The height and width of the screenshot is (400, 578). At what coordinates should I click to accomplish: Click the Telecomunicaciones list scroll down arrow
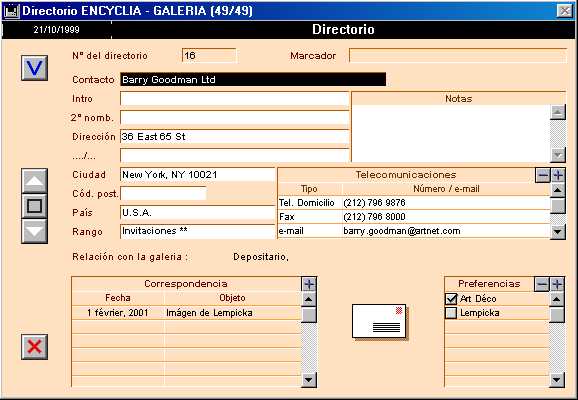(558, 232)
